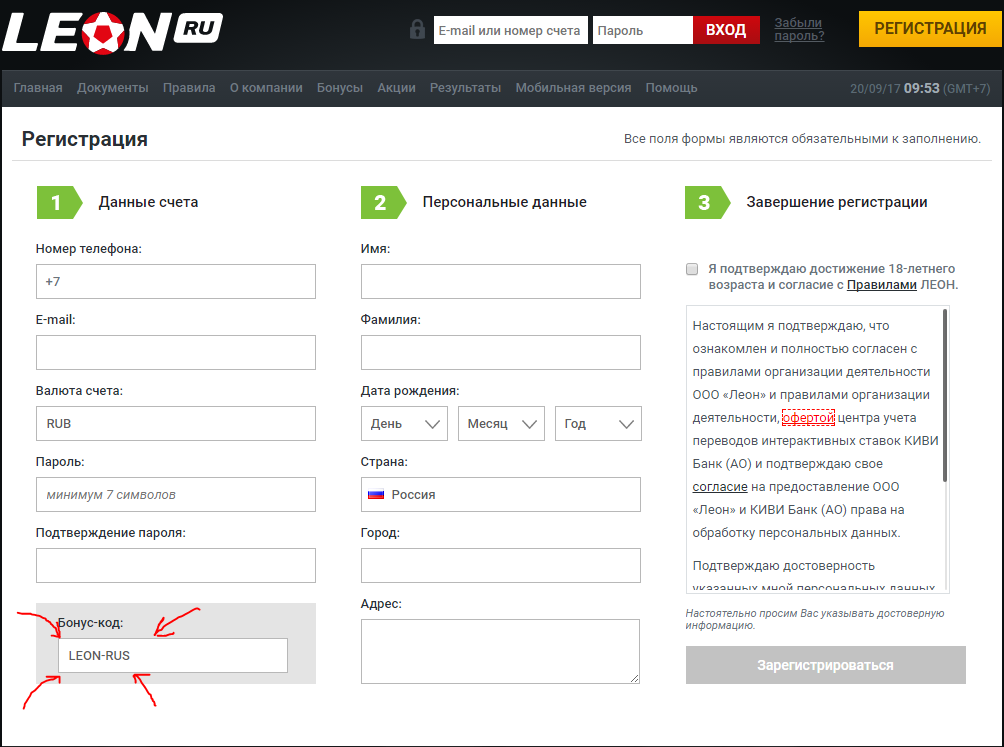Click the agreement text box scrollbar

[945, 396]
